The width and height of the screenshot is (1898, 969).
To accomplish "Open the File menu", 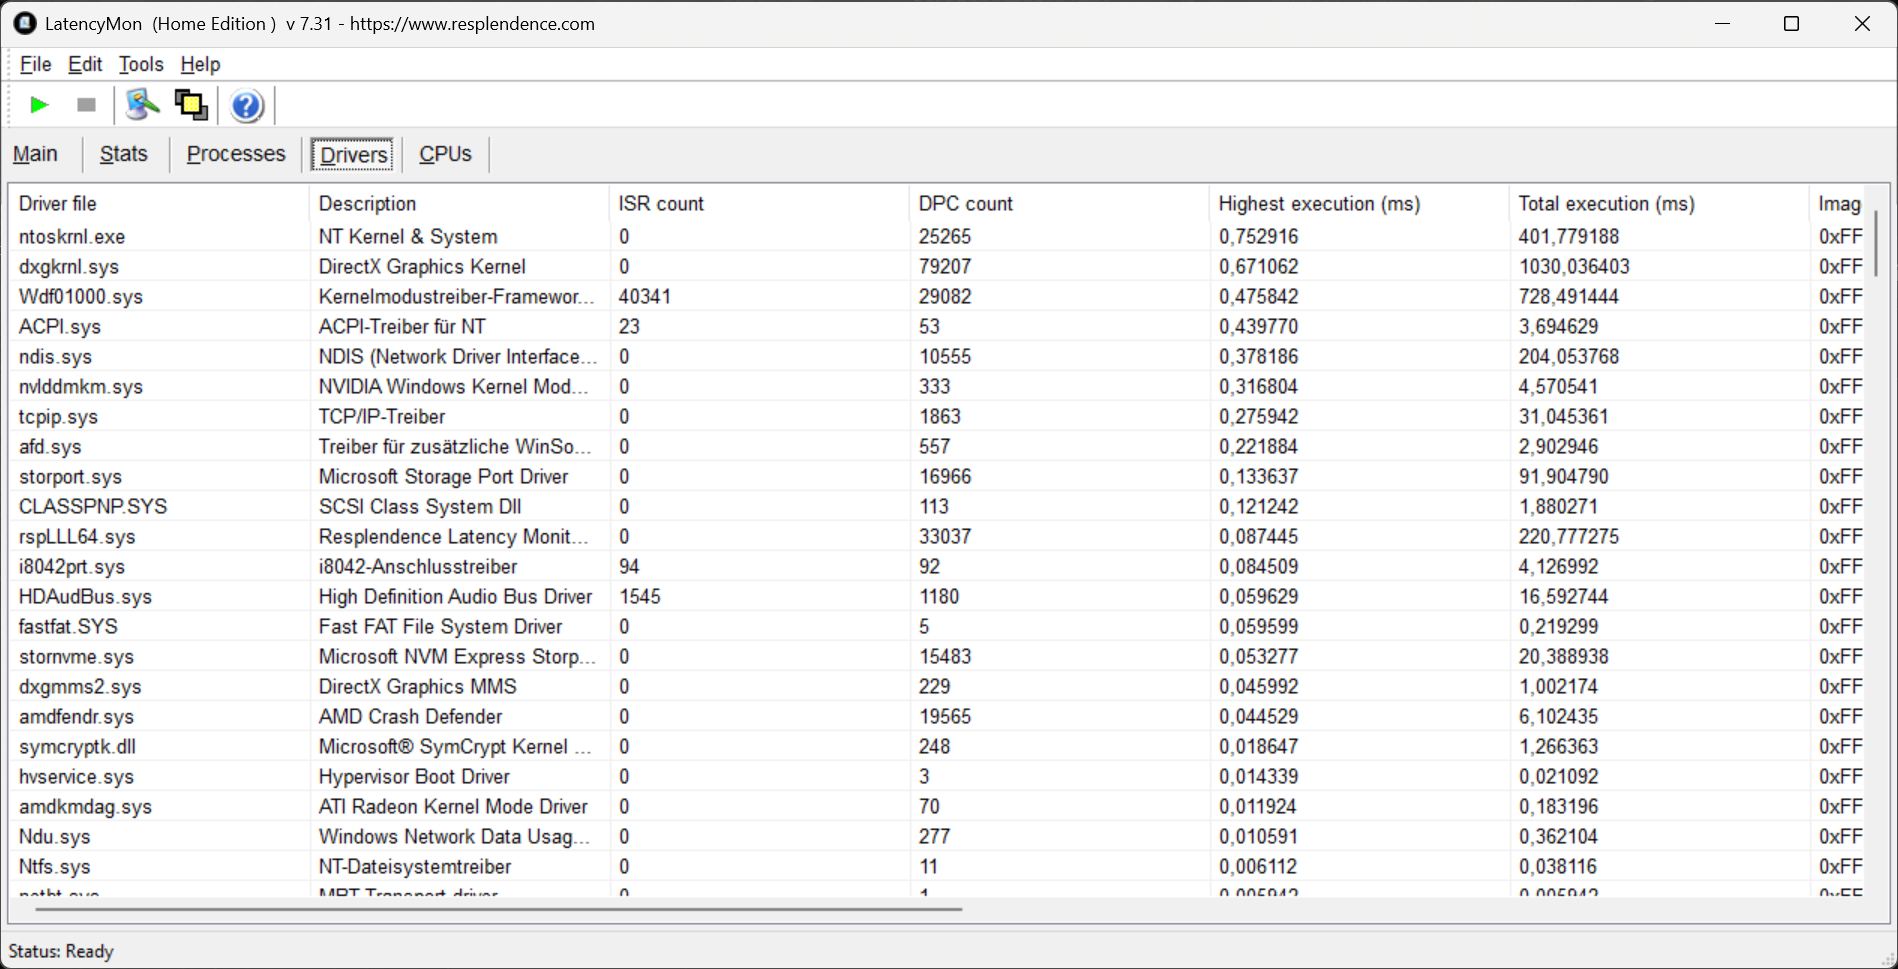I will point(35,64).
